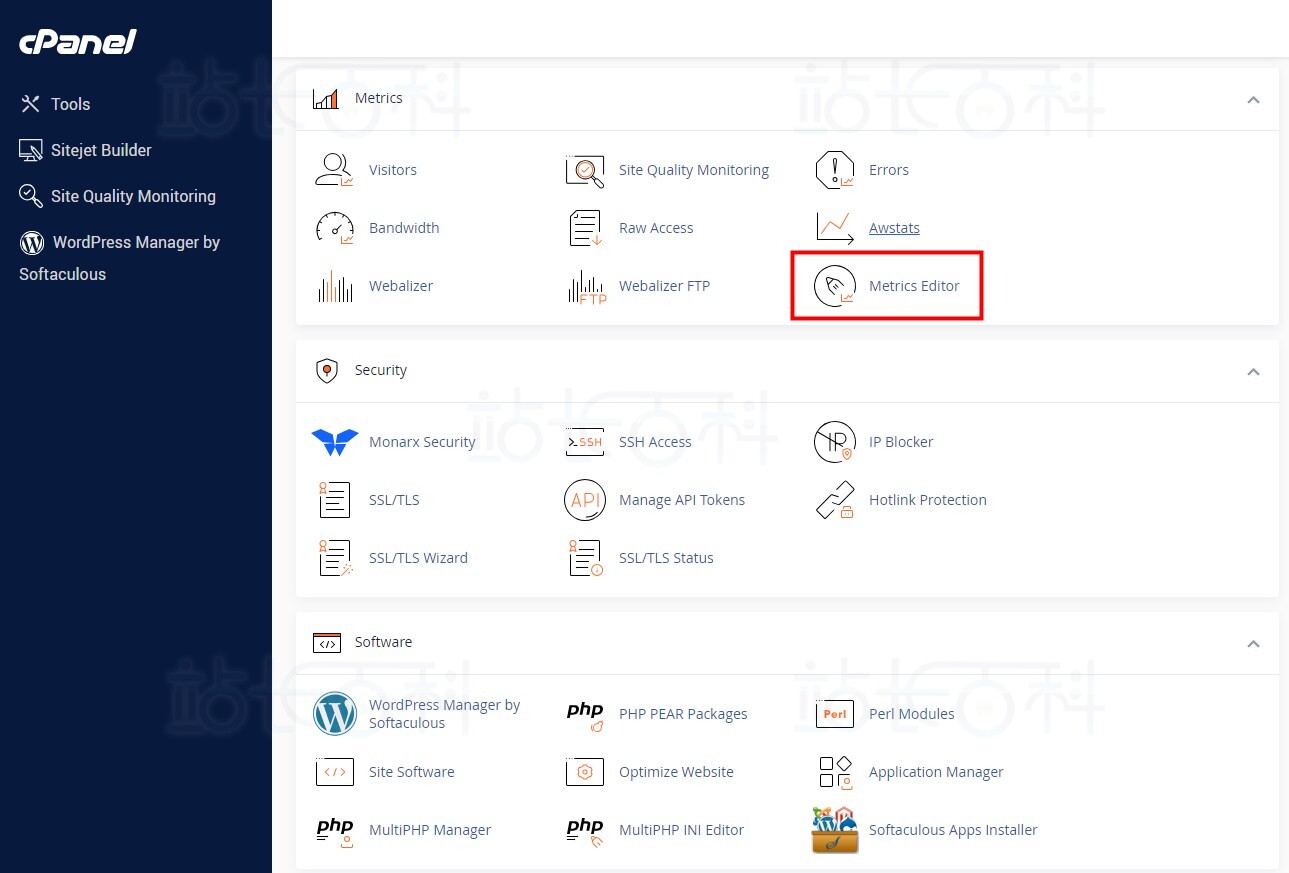Open the Metrics Editor link
Screen dimensions: 1289x873
click(914, 286)
